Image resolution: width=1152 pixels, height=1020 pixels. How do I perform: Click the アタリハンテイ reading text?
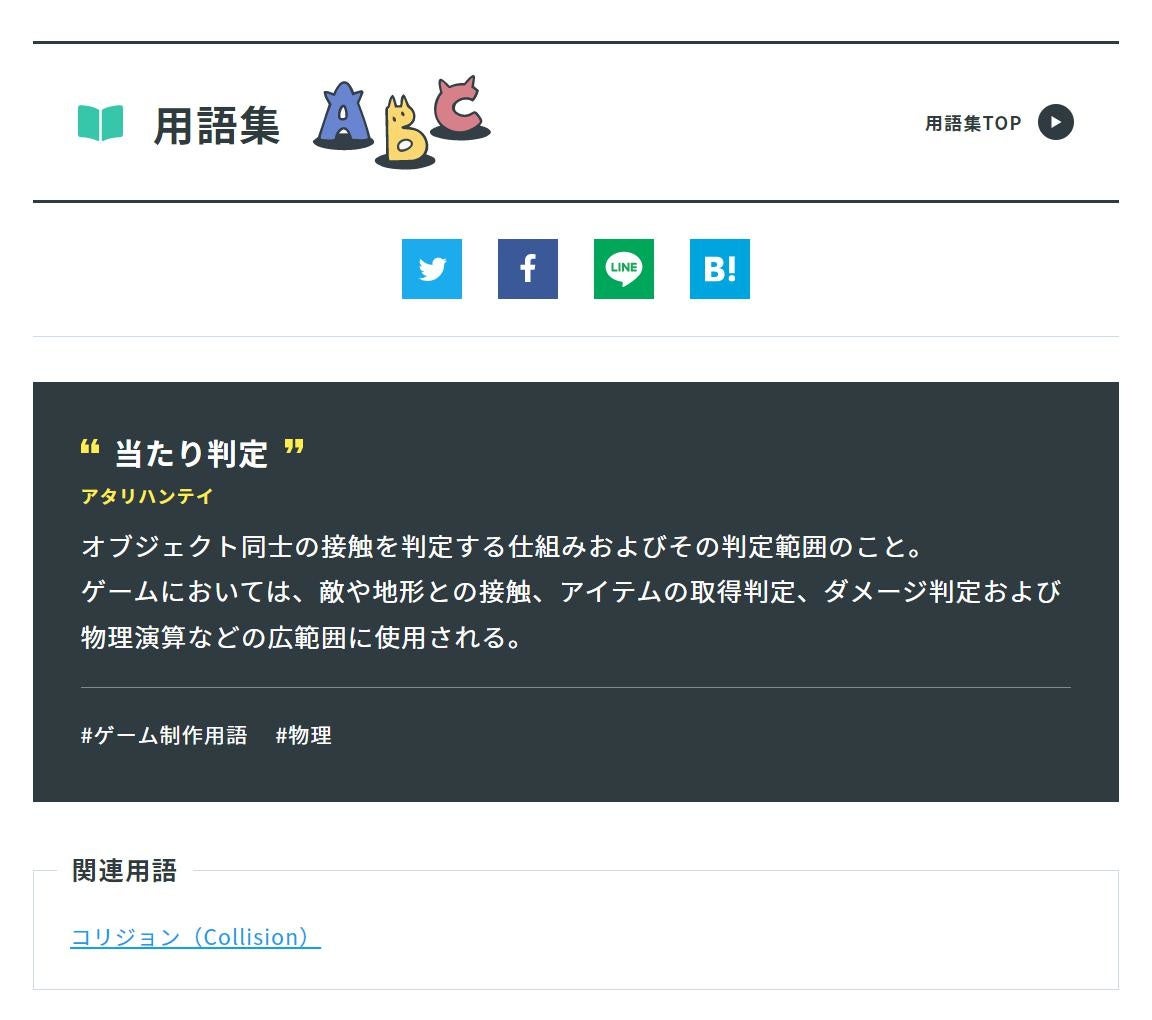coord(147,496)
